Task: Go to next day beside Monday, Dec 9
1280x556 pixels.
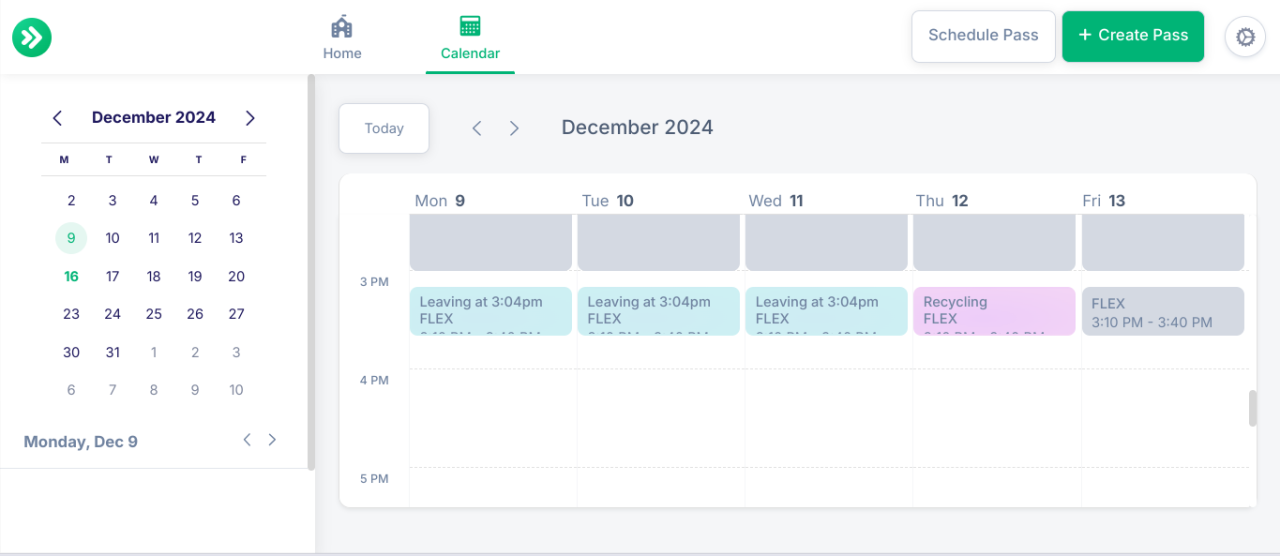Action: 272,439
